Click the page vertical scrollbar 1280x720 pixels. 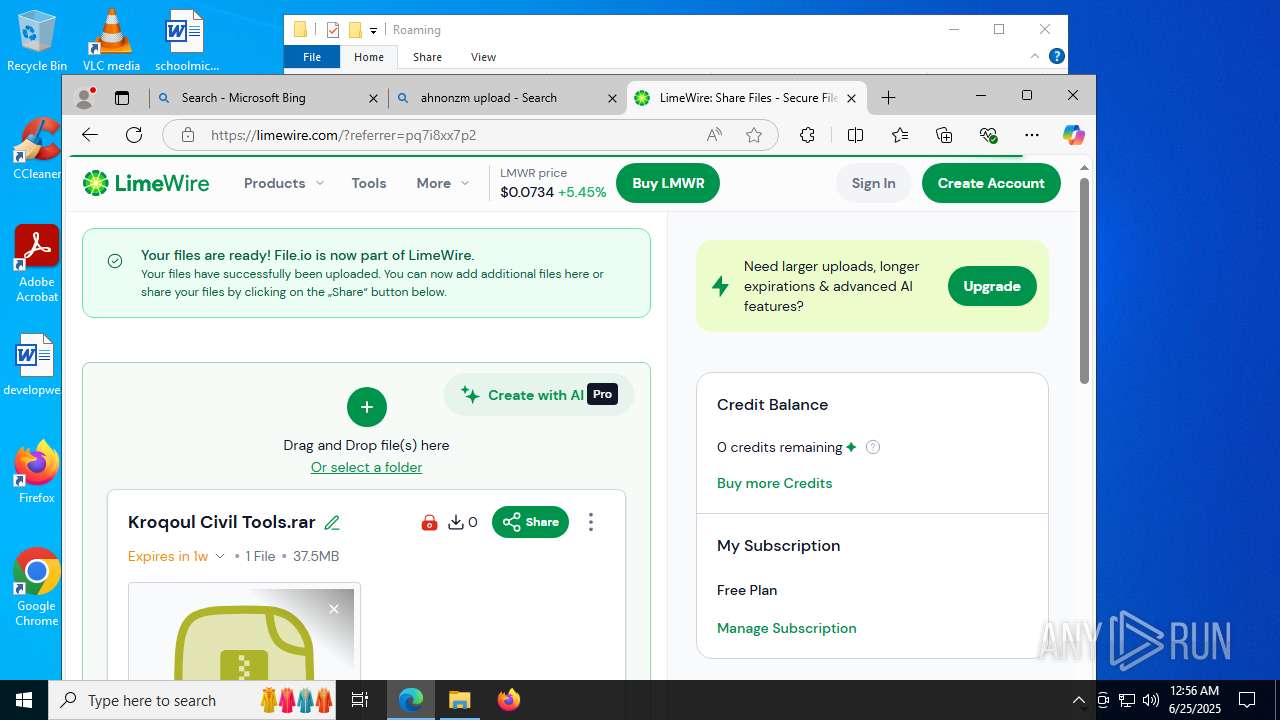click(x=1084, y=280)
